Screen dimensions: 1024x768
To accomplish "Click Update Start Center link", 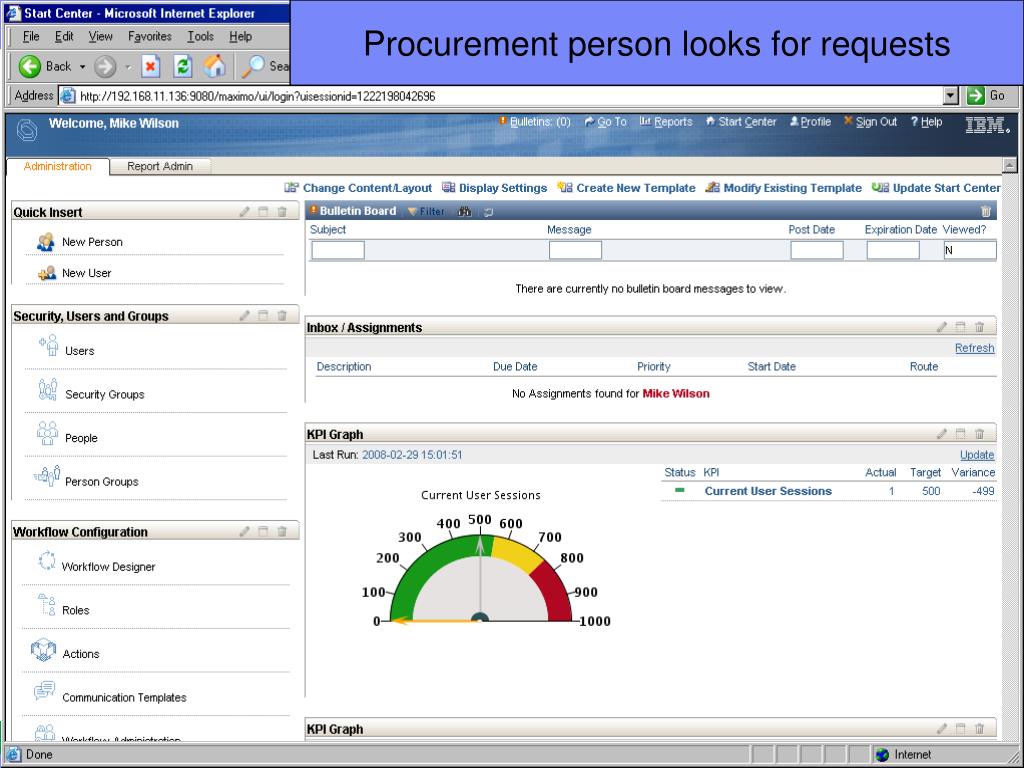I will pos(946,188).
